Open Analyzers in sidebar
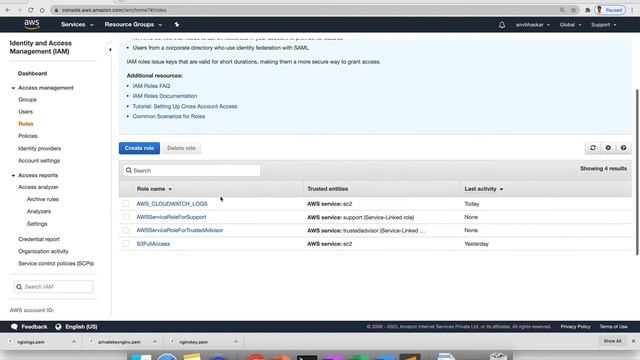Viewport: 640px width, 360px height. tap(39, 211)
